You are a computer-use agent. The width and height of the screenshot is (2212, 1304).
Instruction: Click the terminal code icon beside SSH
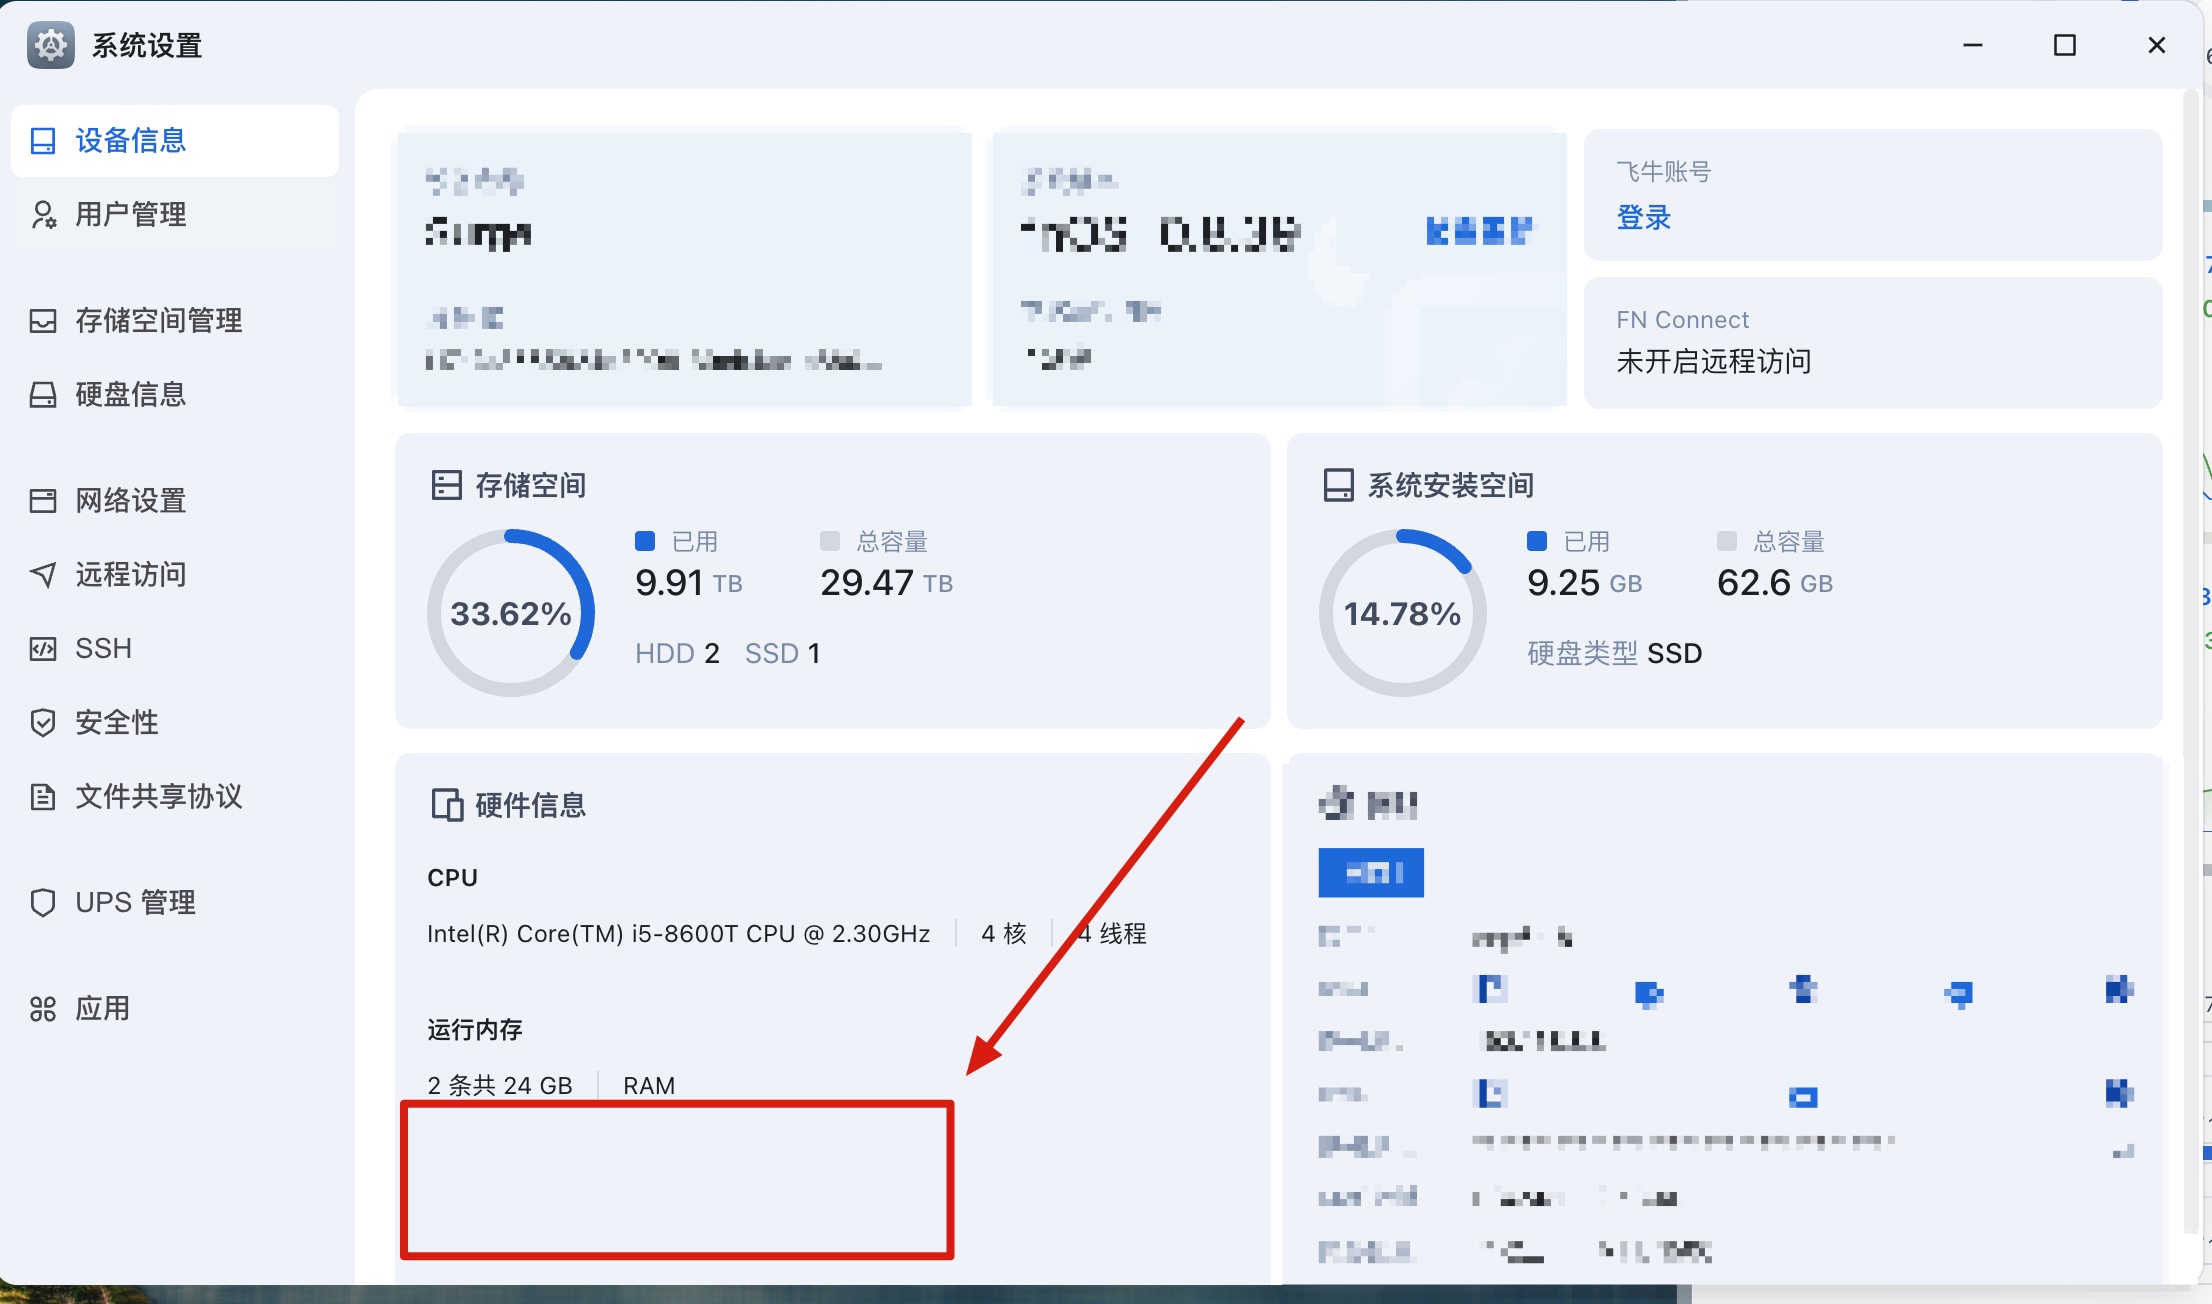(x=43, y=649)
